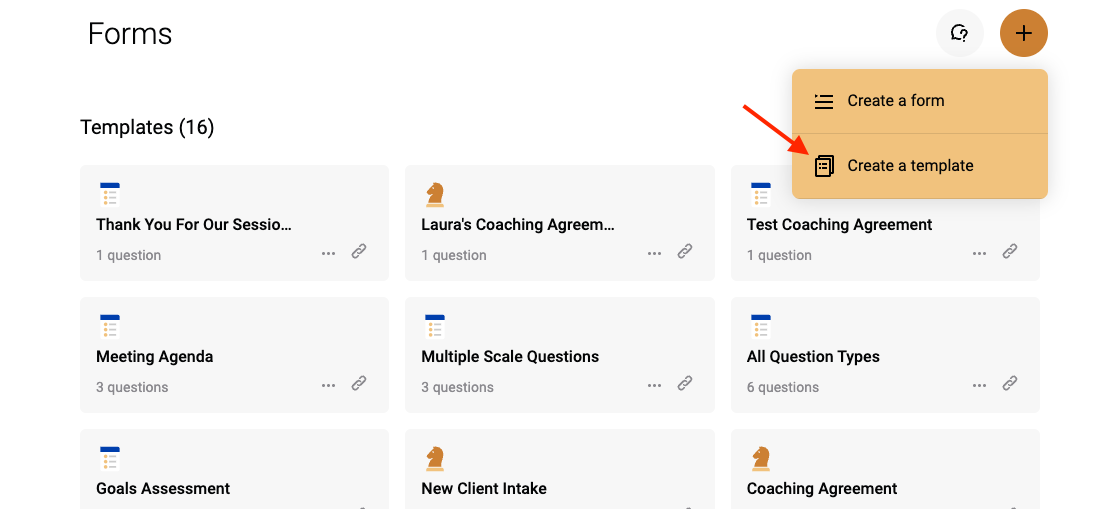Open the help chat question icon
This screenshot has width=1098, height=509.
click(x=959, y=33)
